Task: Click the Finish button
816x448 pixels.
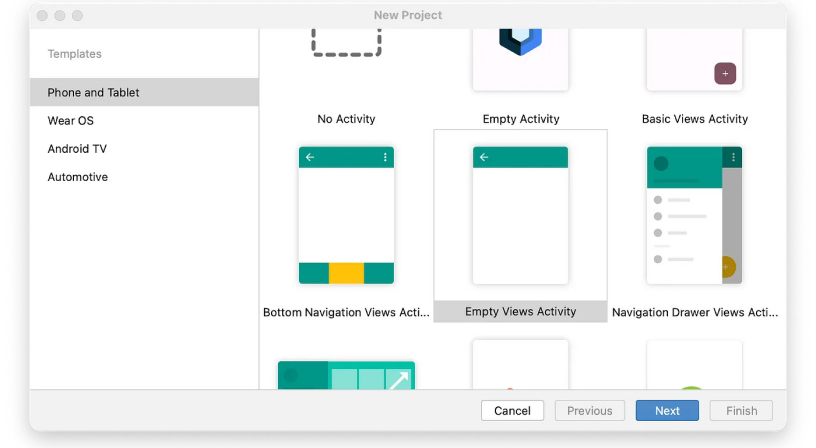Action: (x=742, y=411)
